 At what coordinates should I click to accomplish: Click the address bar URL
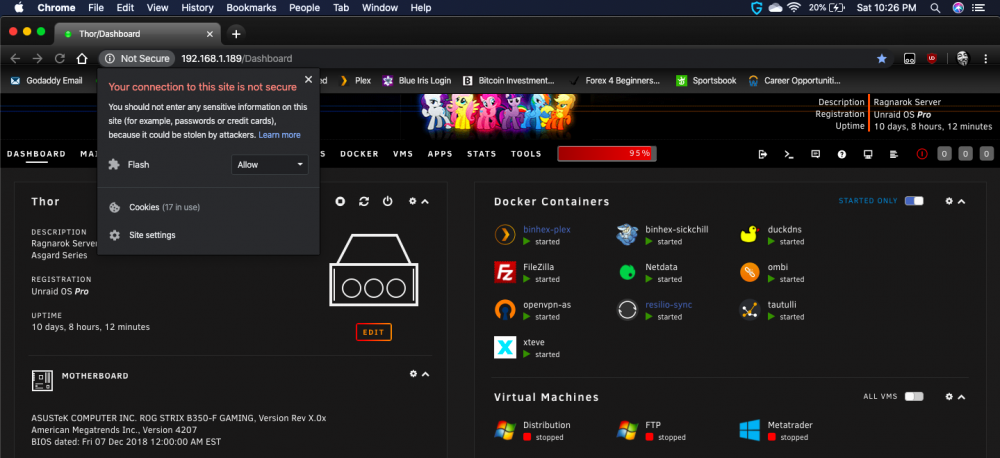(237, 59)
